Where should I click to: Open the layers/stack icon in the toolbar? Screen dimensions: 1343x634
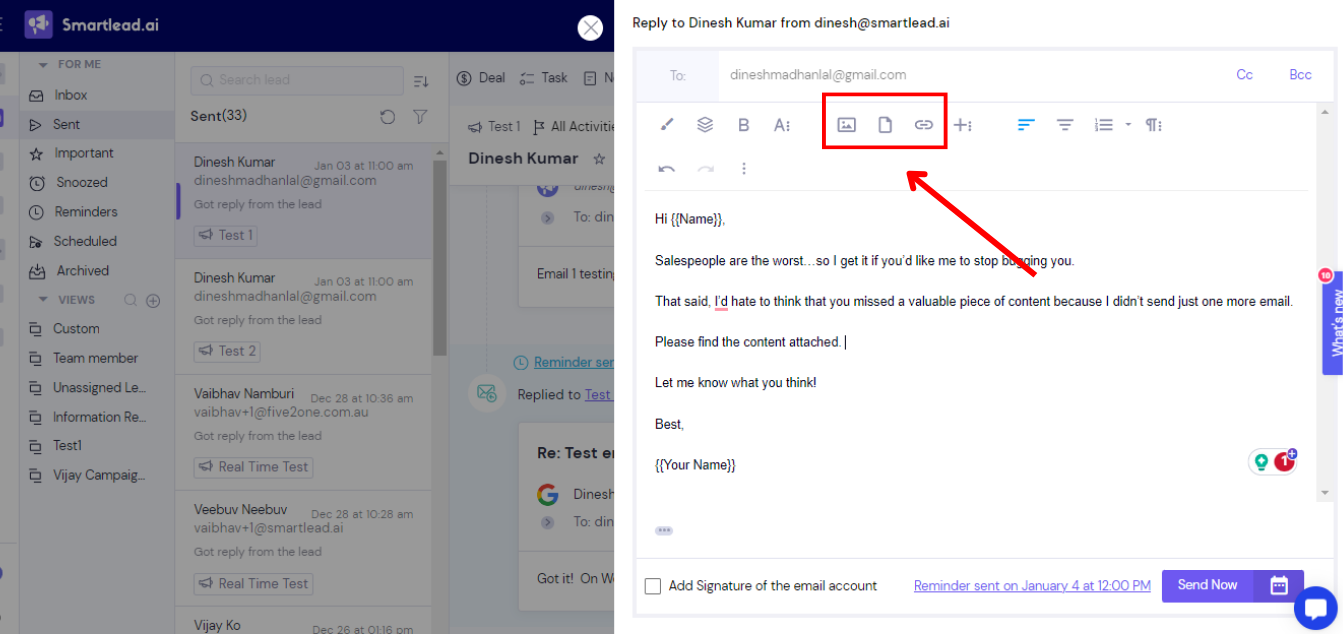point(705,124)
